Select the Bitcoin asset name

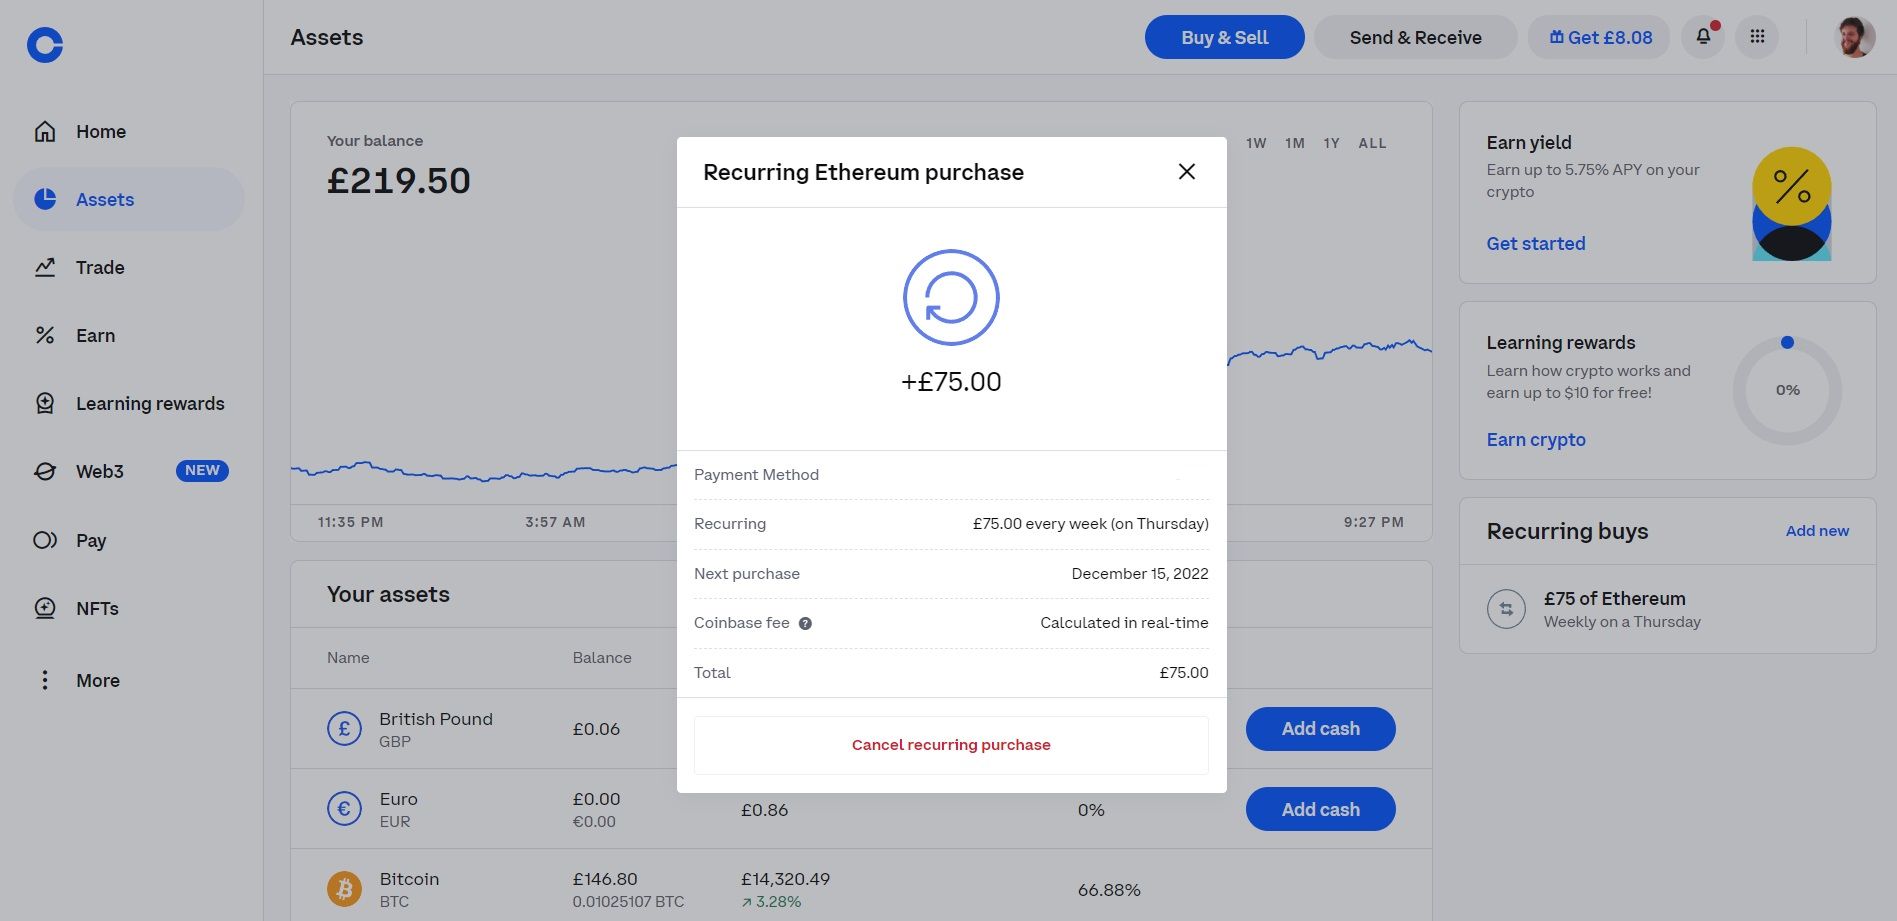[409, 879]
